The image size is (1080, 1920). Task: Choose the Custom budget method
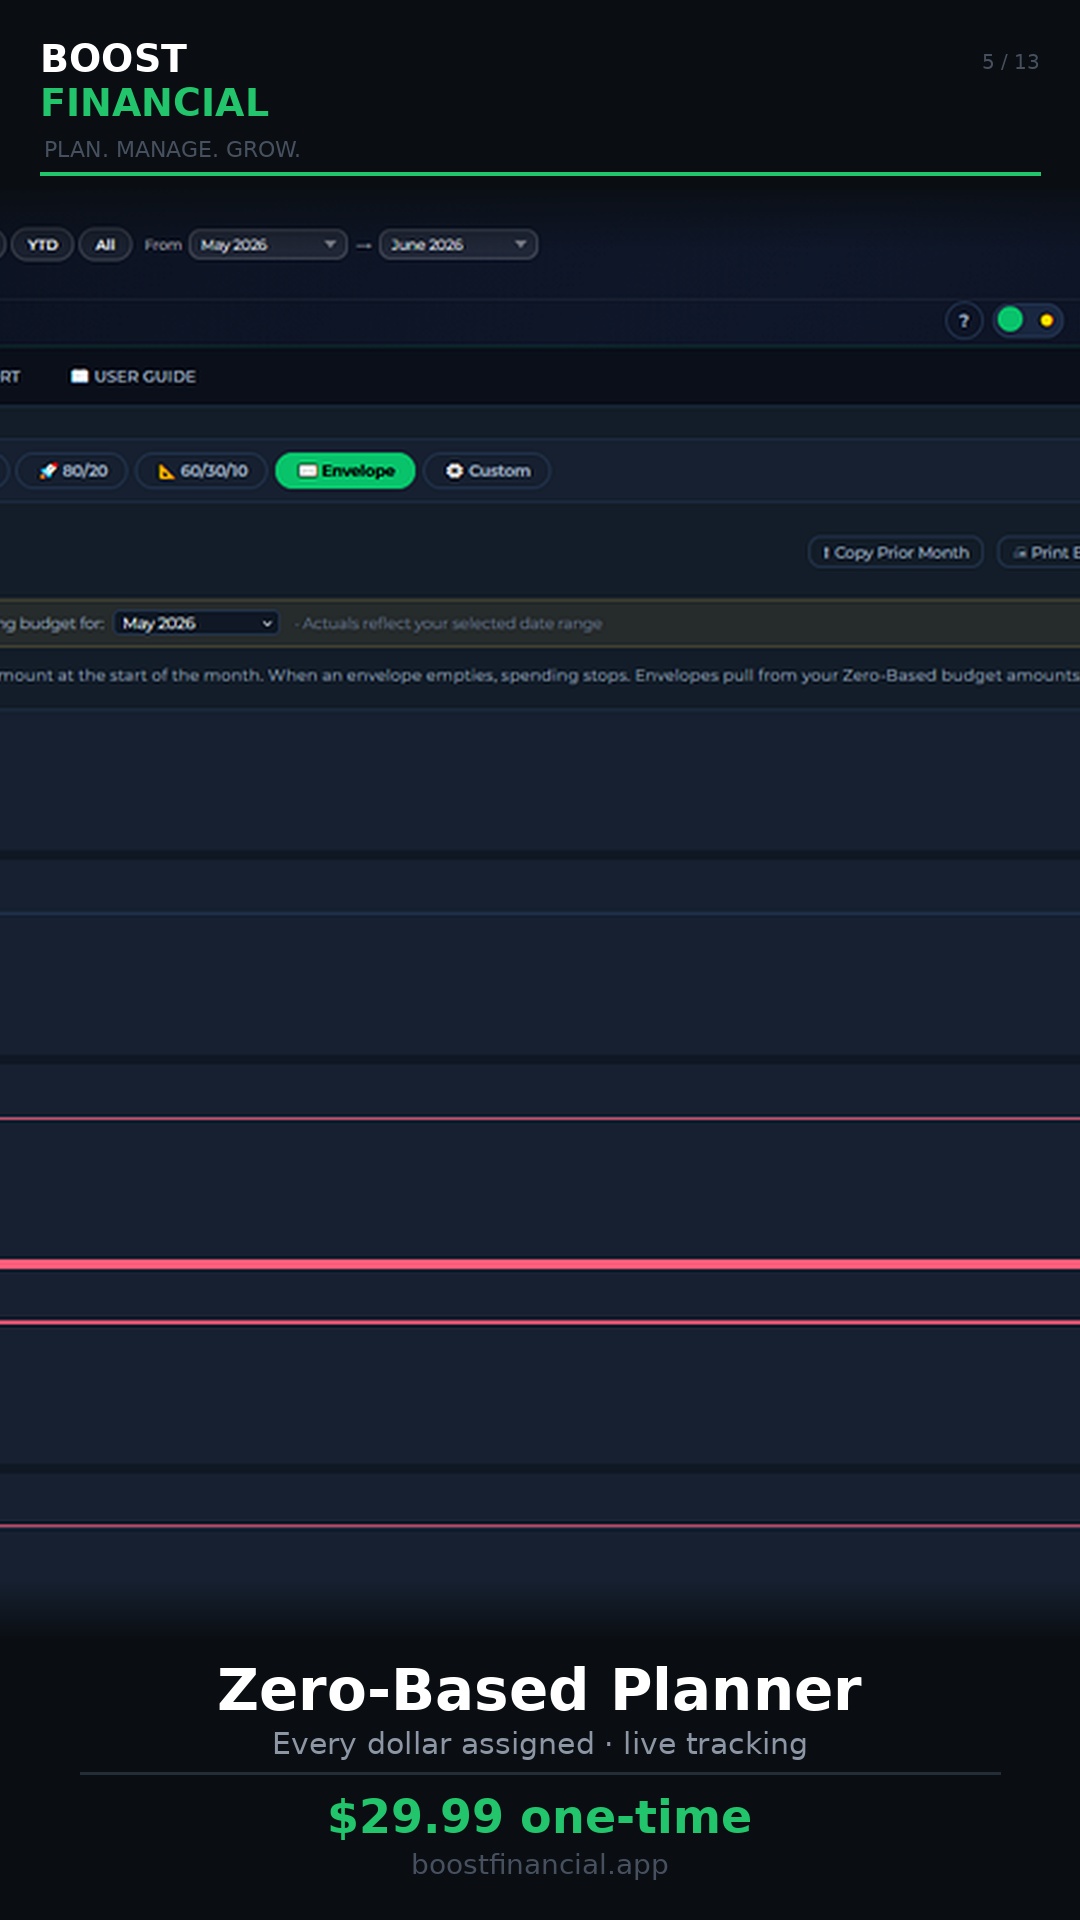point(487,471)
